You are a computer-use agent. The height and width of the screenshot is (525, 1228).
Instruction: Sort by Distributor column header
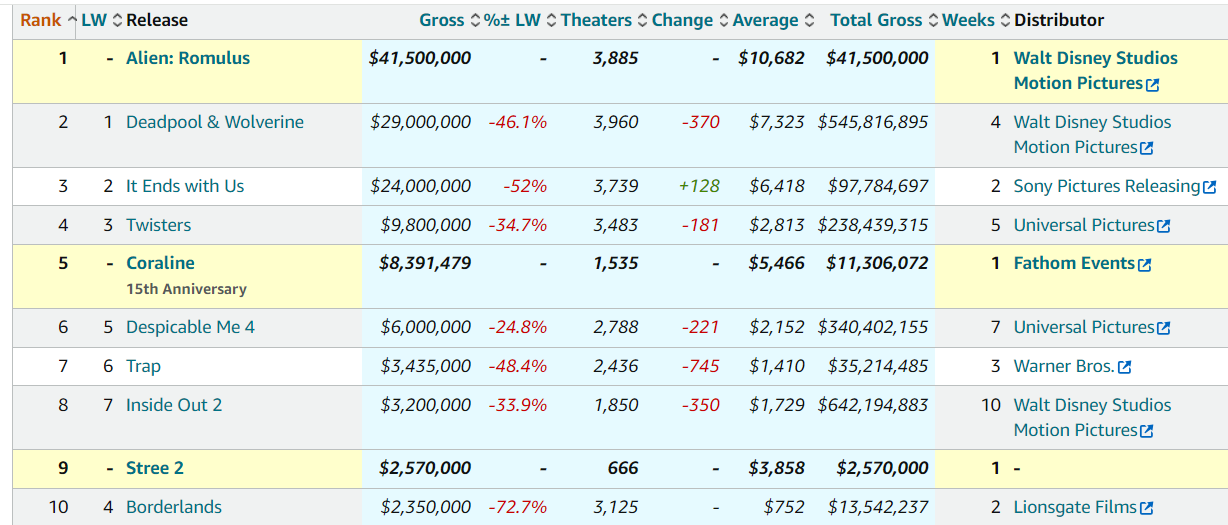tap(1059, 20)
